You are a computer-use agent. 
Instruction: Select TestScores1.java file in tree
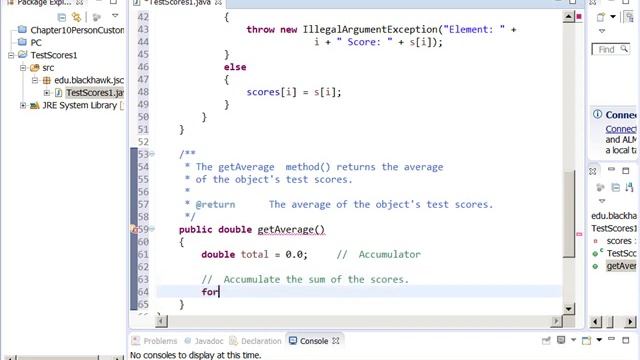(94, 93)
